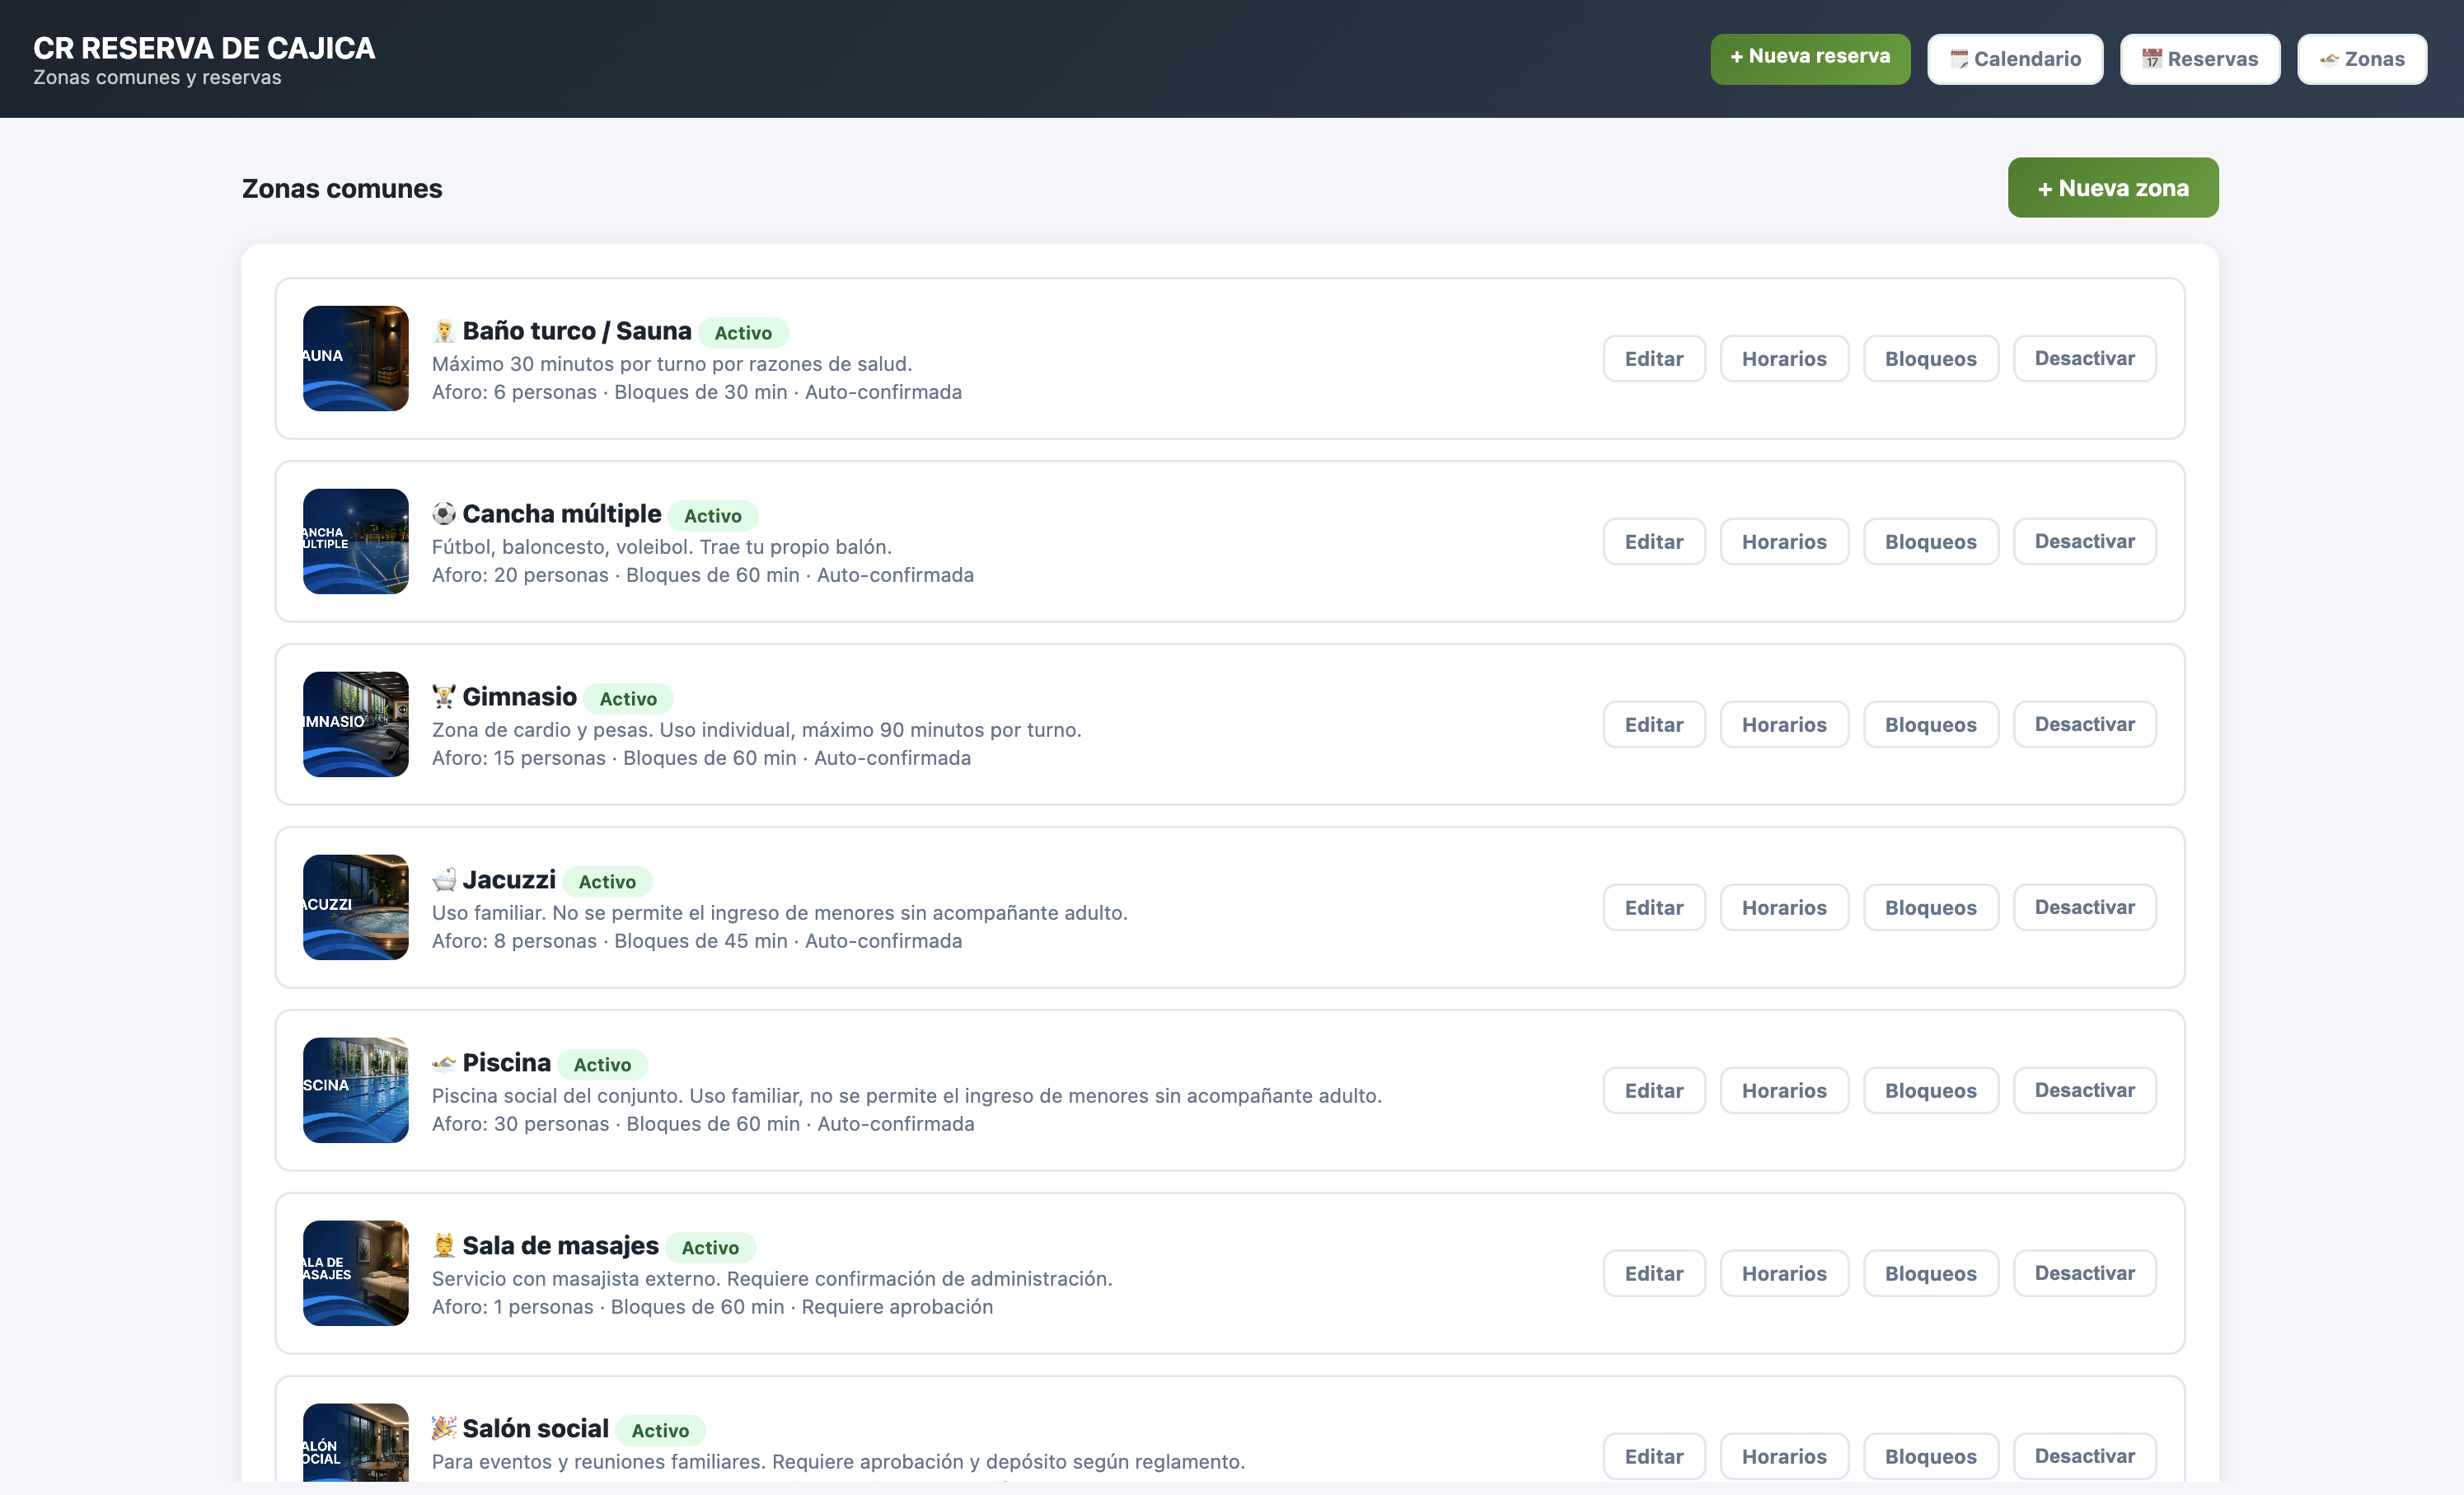This screenshot has width=2464, height=1495.
Task: Edit the Piscina zone
Action: [x=1654, y=1090]
